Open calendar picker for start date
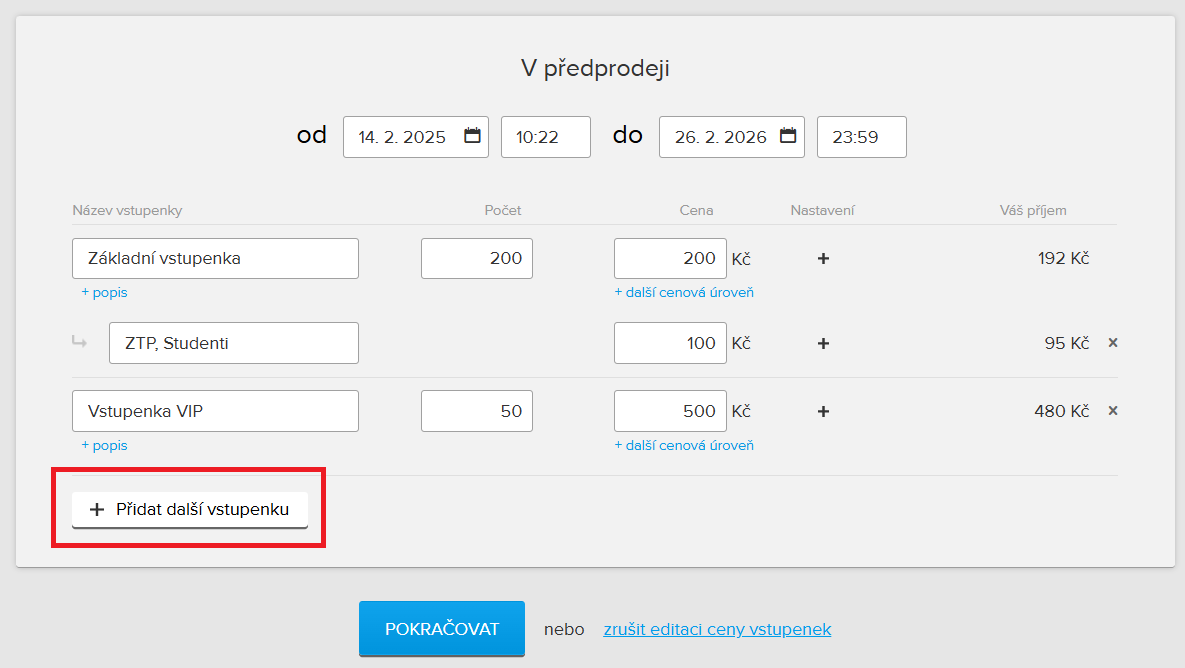Viewport: 1185px width, 668px height. point(472,136)
